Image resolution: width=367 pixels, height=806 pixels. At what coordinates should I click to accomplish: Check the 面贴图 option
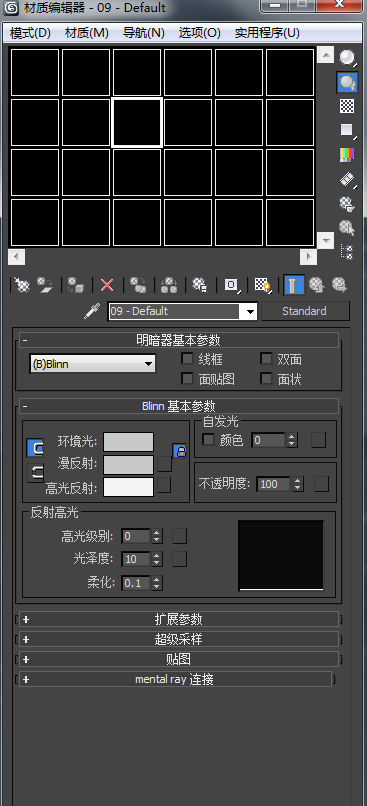pos(187,379)
